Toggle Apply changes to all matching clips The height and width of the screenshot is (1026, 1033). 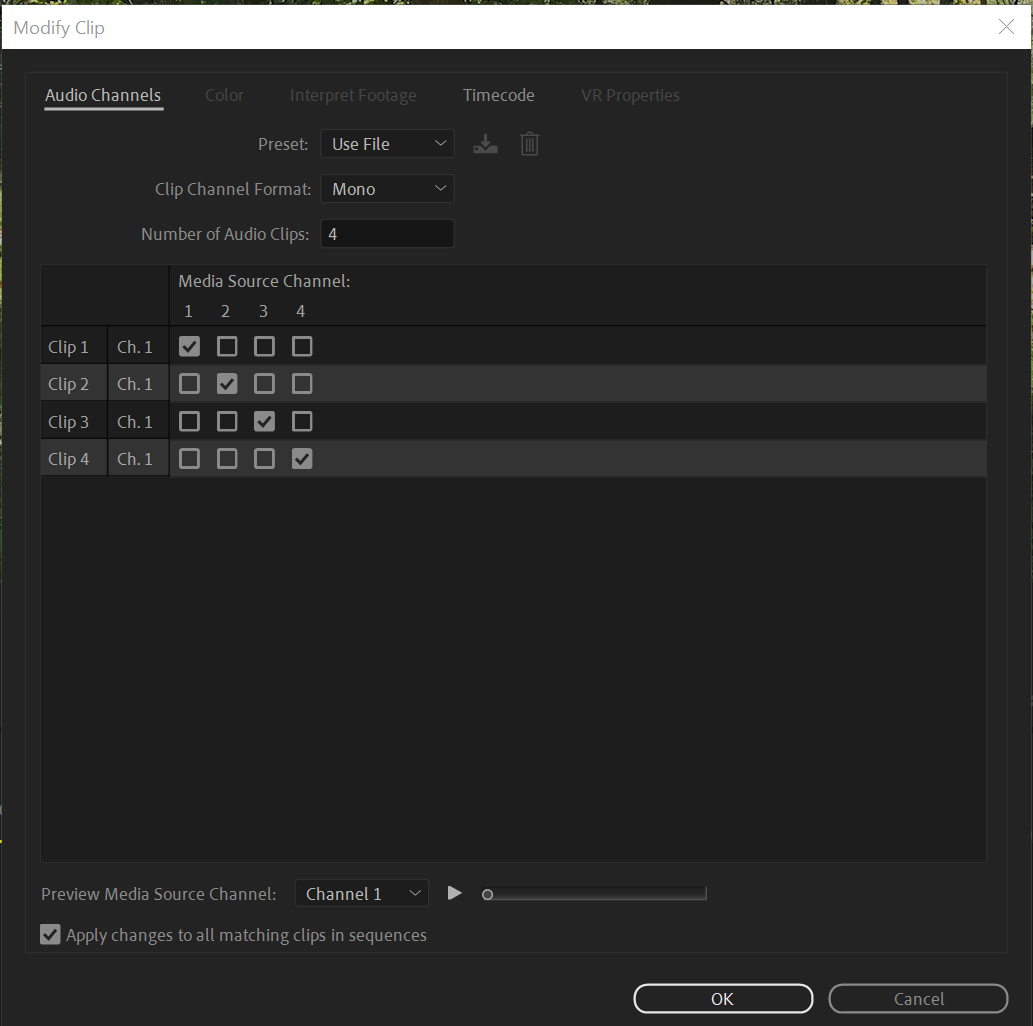tap(50, 934)
